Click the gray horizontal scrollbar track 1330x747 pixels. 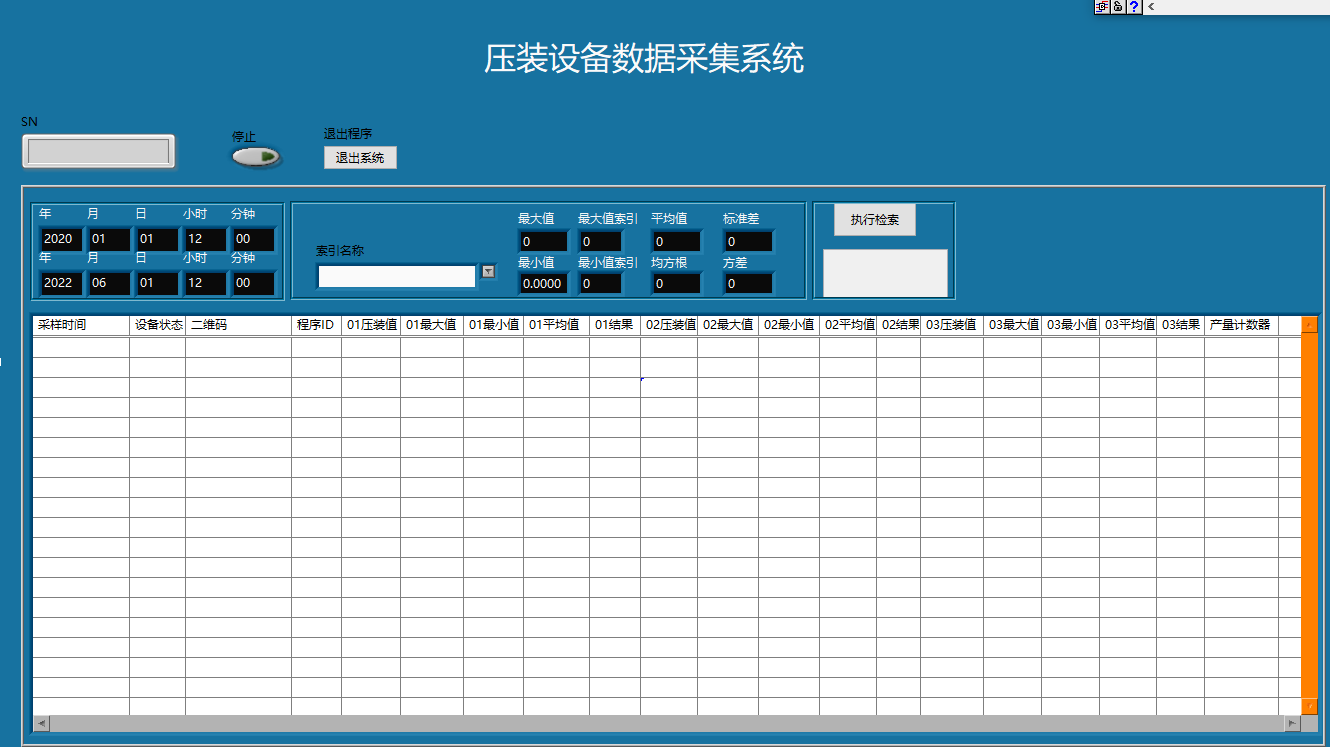[667, 723]
